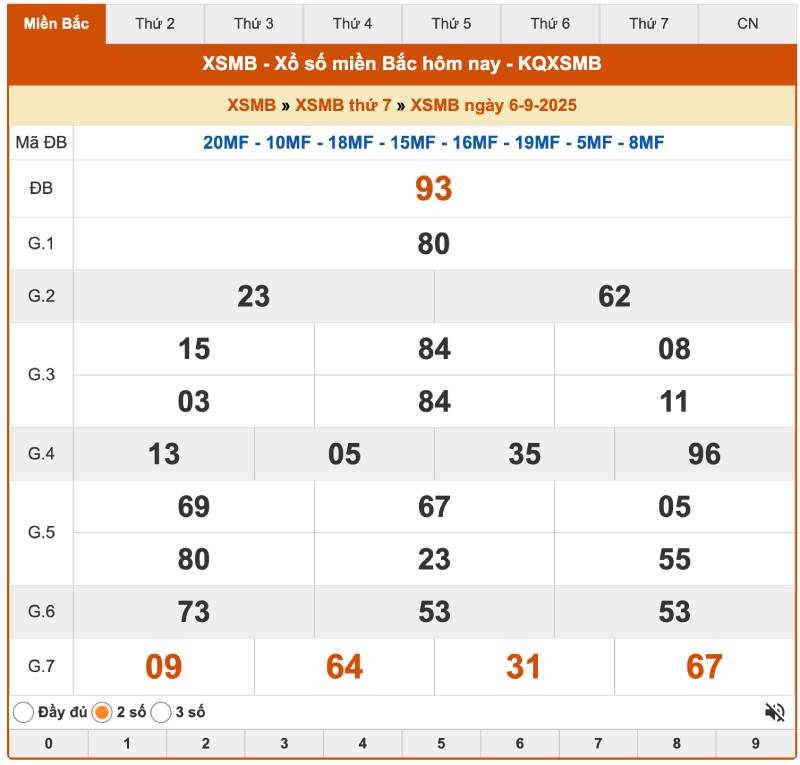Click digit 3 in the bottom number row
800x765 pixels.
284,744
